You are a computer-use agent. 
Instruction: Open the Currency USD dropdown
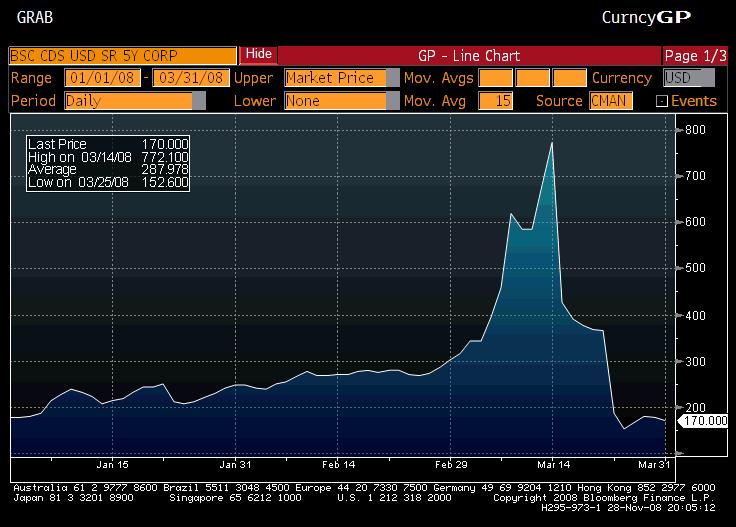[x=689, y=78]
